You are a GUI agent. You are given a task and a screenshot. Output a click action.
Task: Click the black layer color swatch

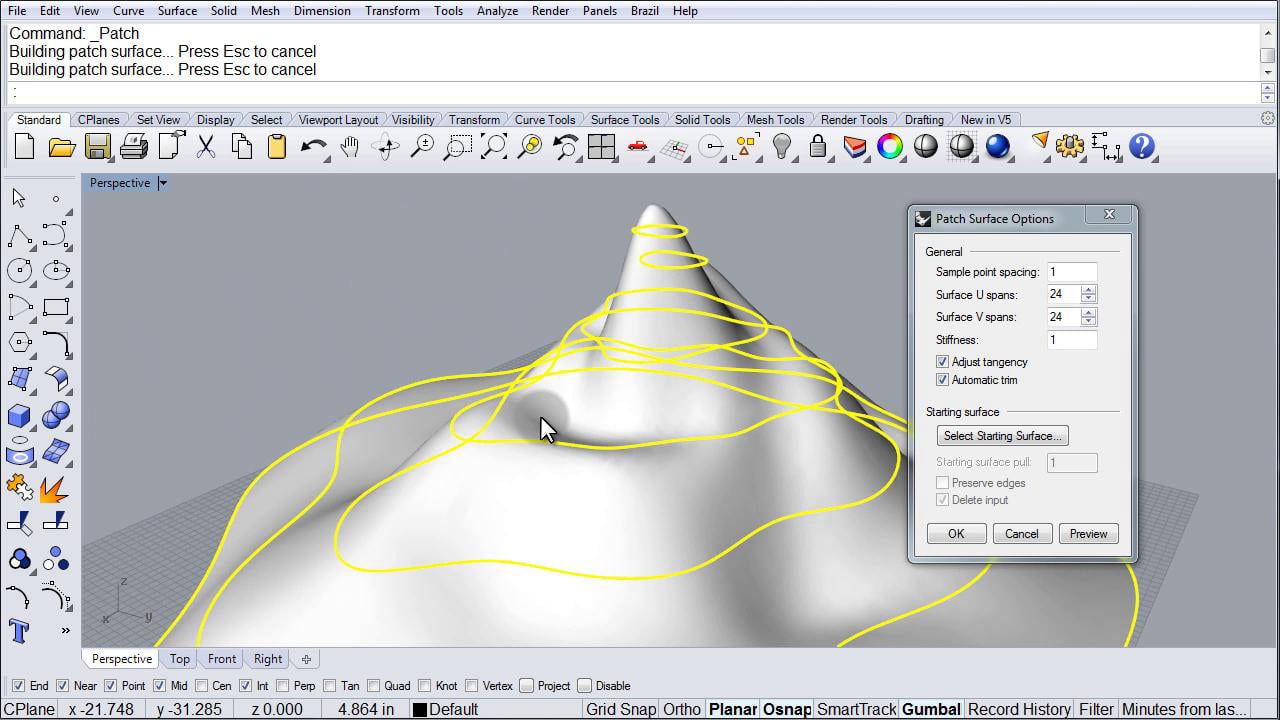click(420, 710)
